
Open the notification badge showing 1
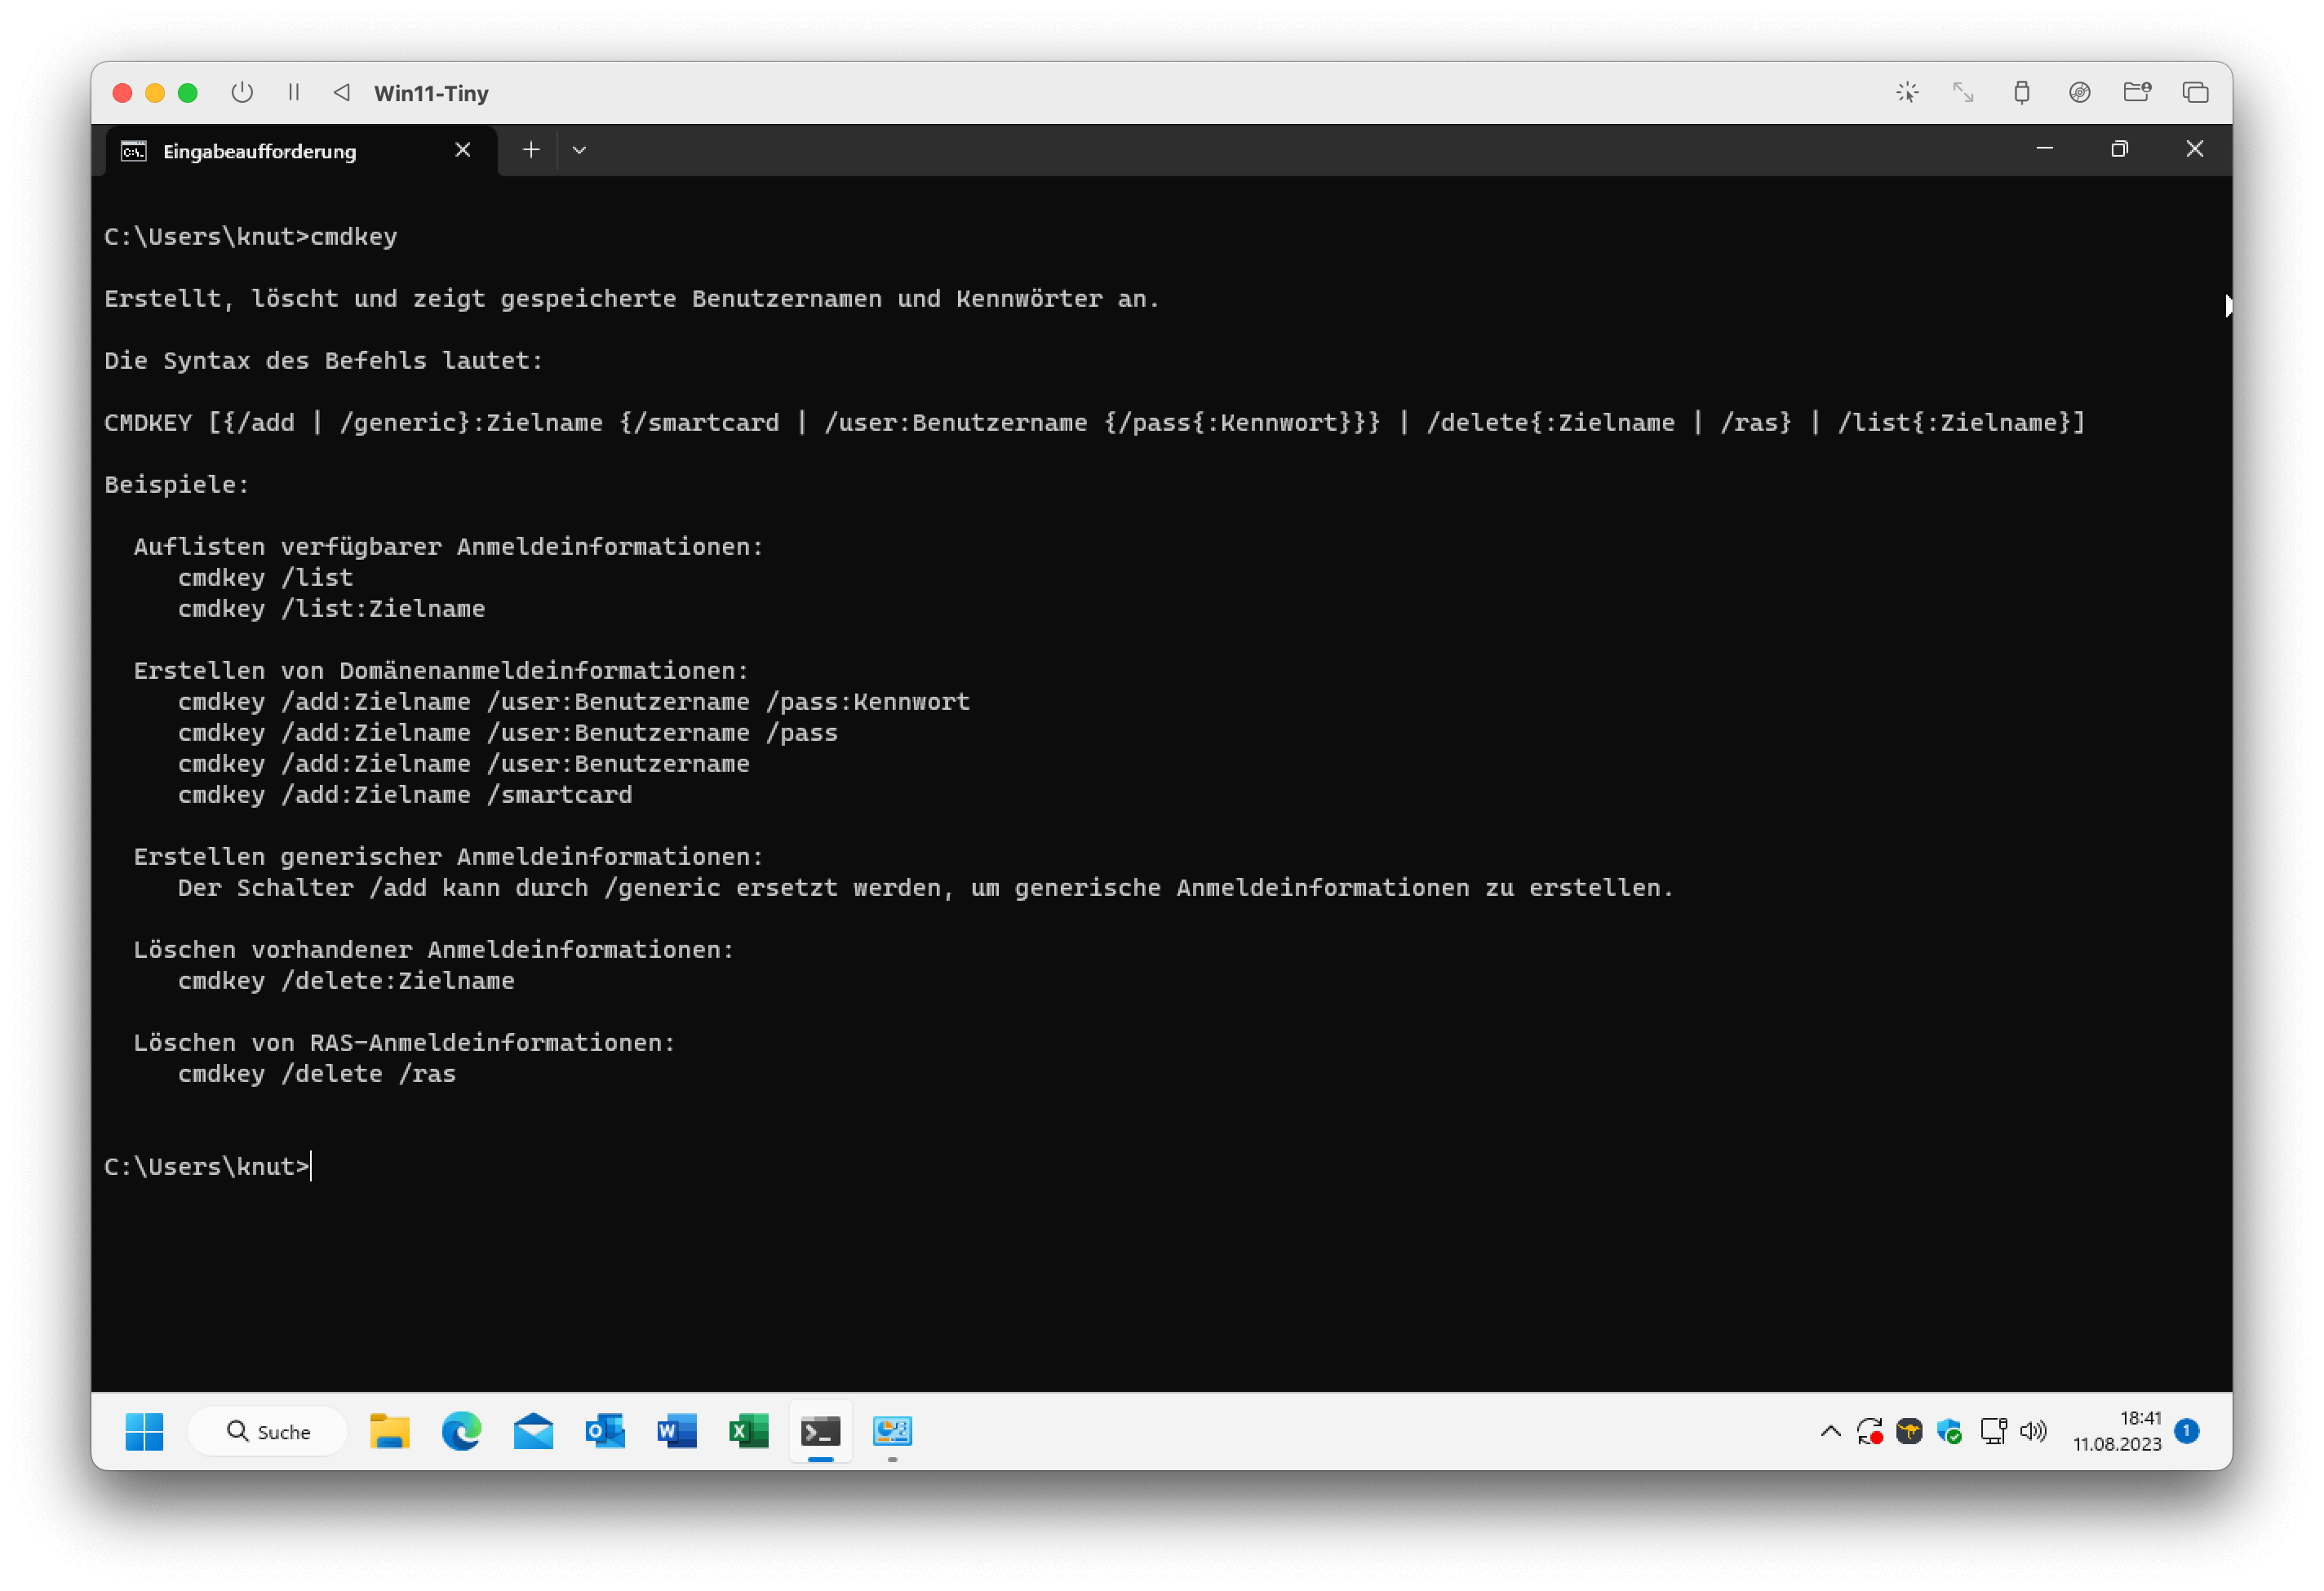[x=2187, y=1431]
